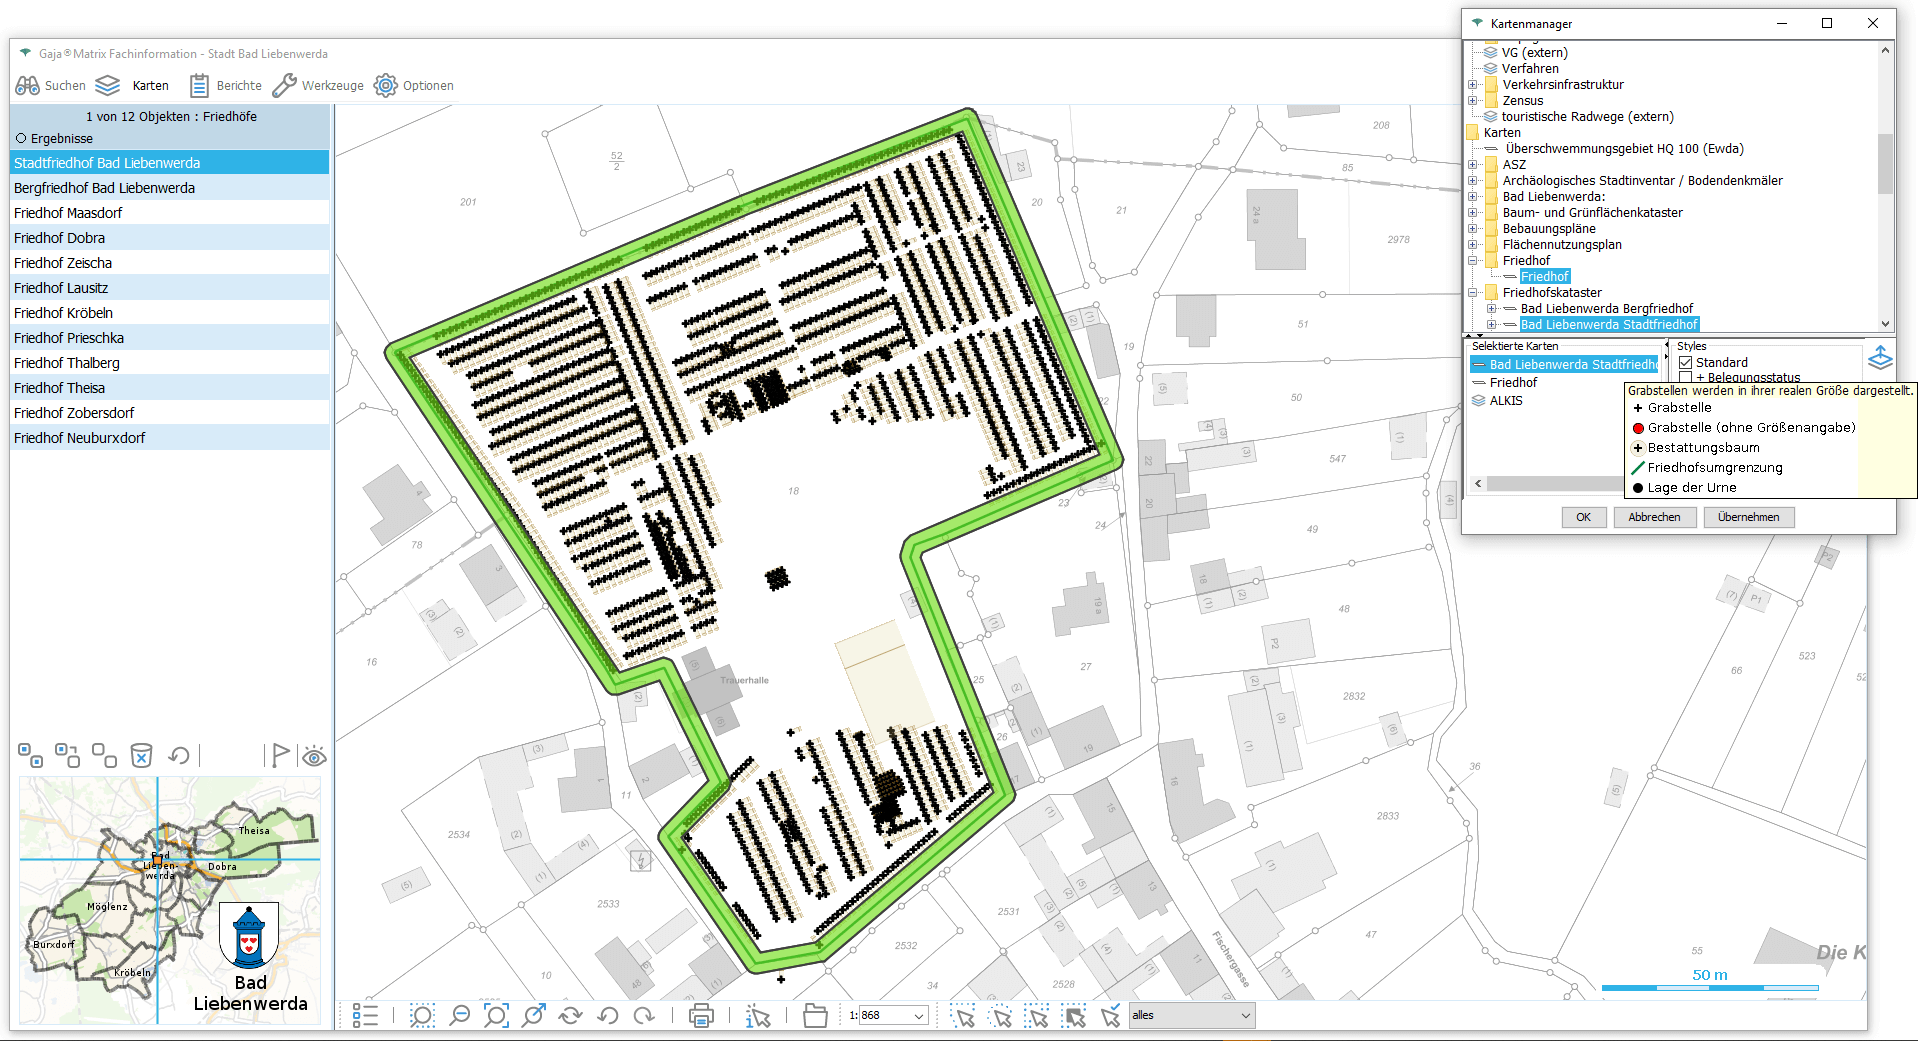Click the info cursor identify tool
This screenshot has width=1918, height=1041.
pos(758,1016)
